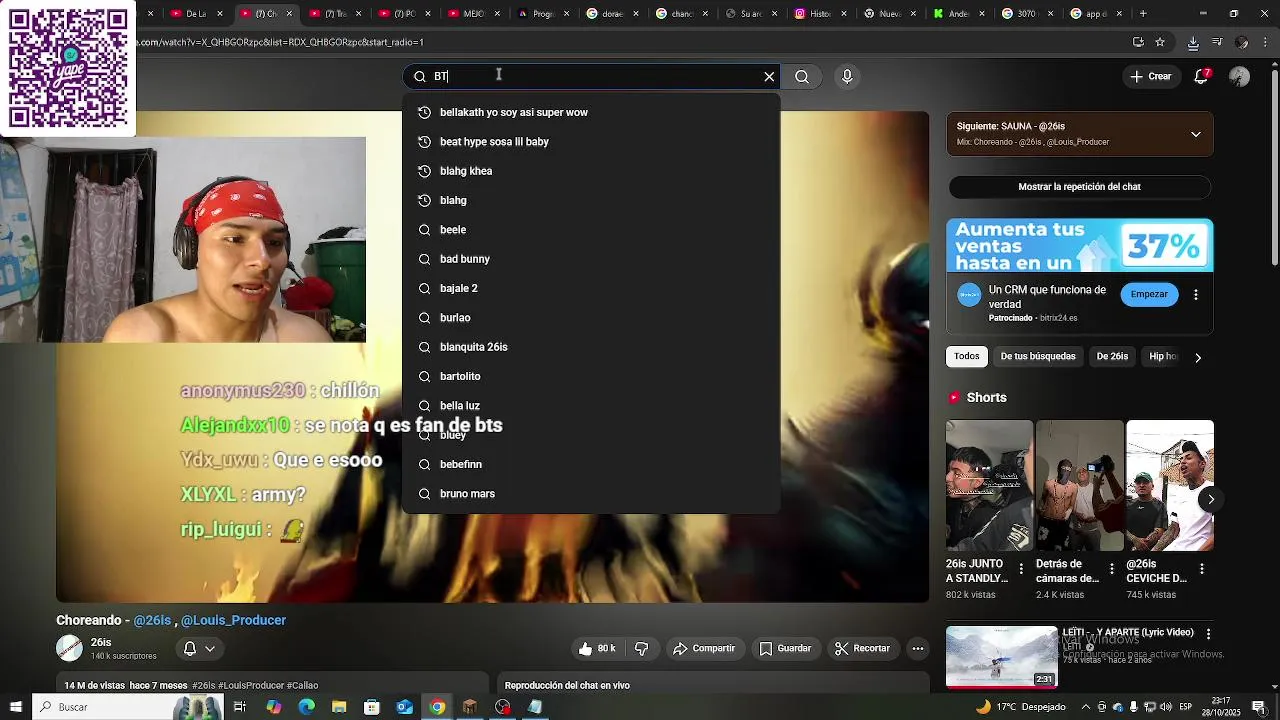Open options for 'Y APARTE' video
Image resolution: width=1280 pixels, height=720 pixels.
pyautogui.click(x=1208, y=634)
